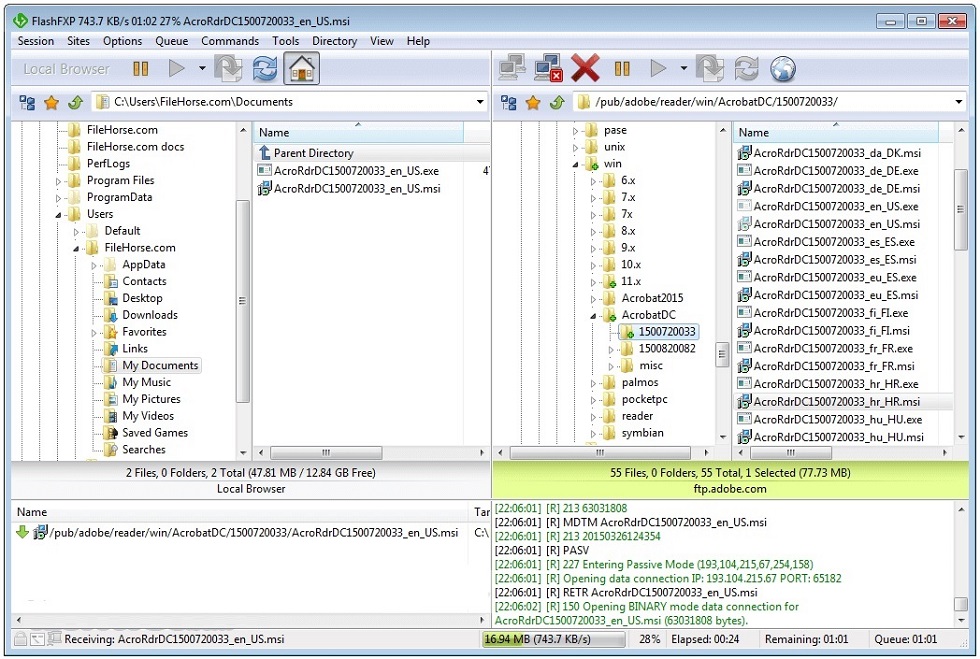Click the log pane scroll down arrow
The image size is (980, 659).
click(x=961, y=620)
